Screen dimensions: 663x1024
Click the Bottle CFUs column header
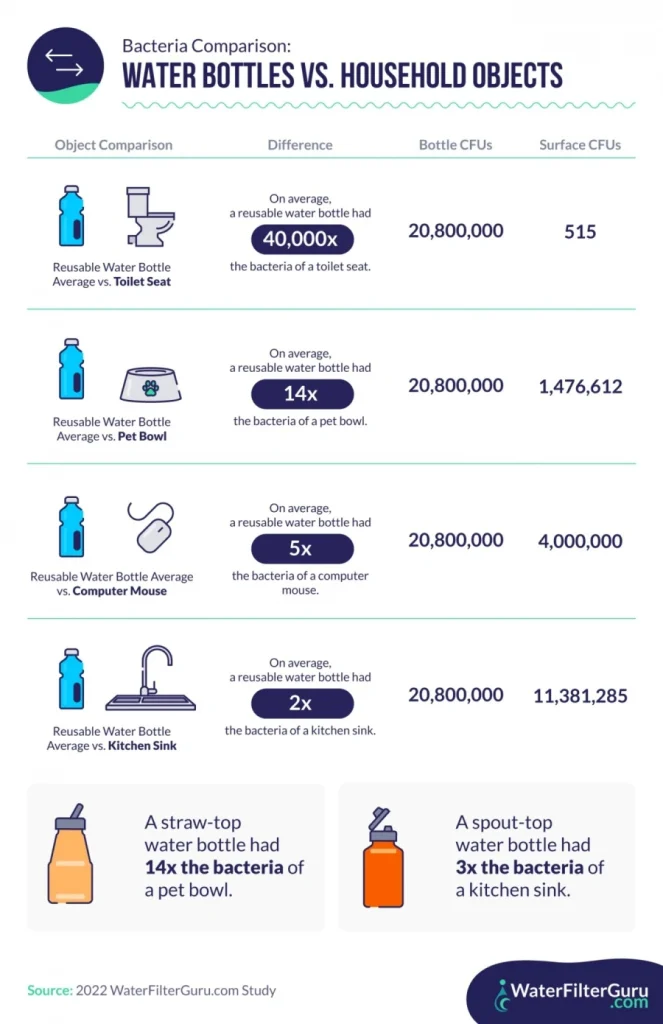[x=456, y=145]
